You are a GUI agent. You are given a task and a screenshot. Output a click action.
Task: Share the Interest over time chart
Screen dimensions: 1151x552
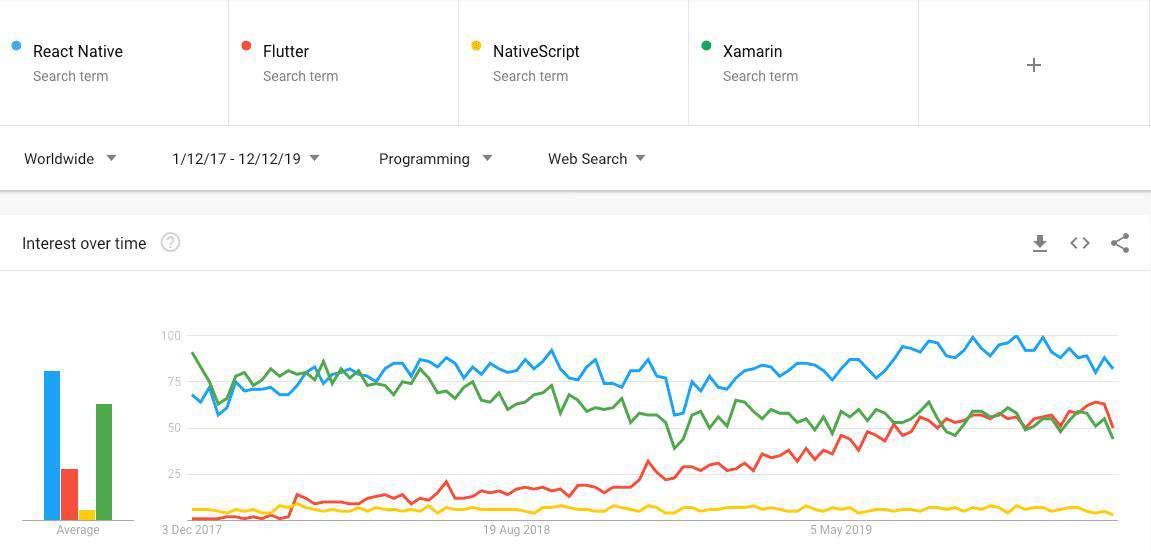[1120, 243]
